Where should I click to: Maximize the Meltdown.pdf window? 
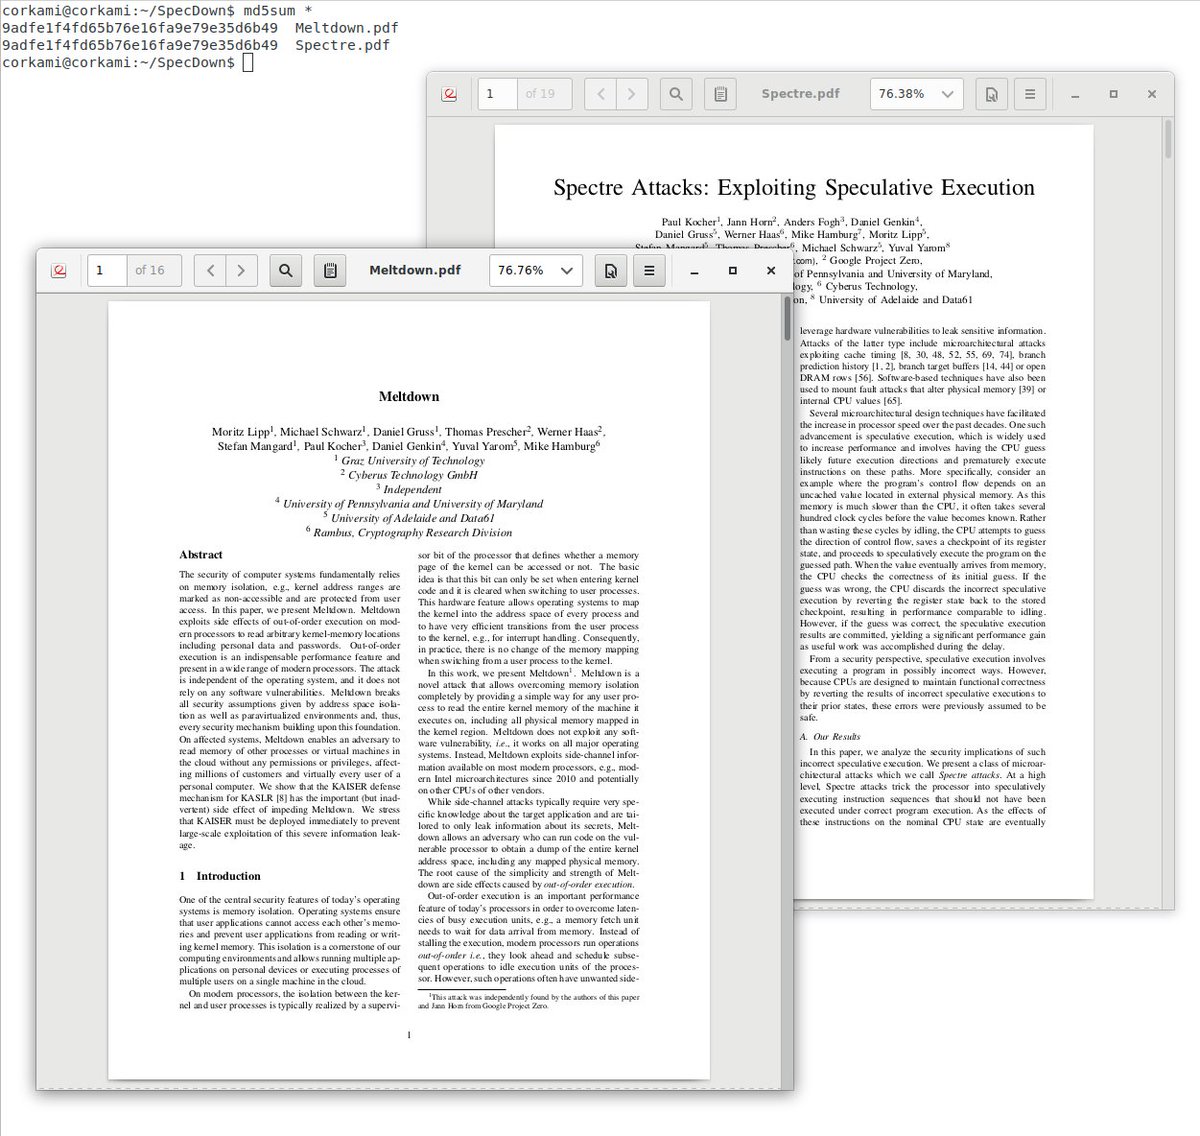(732, 271)
